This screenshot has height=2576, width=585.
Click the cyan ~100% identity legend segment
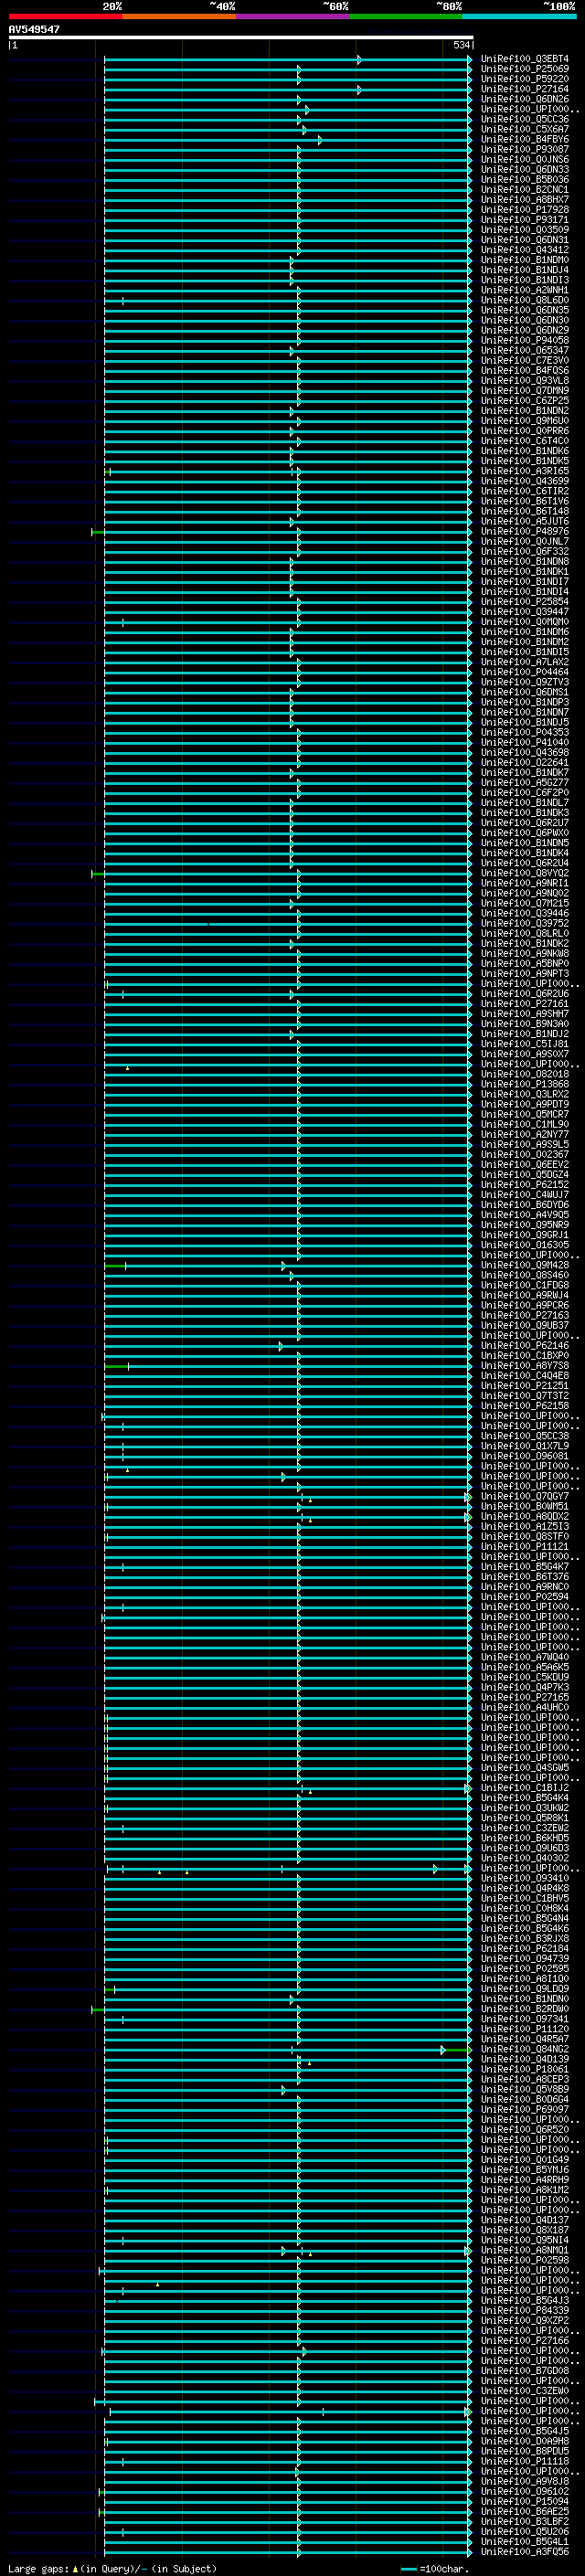[x=519, y=16]
